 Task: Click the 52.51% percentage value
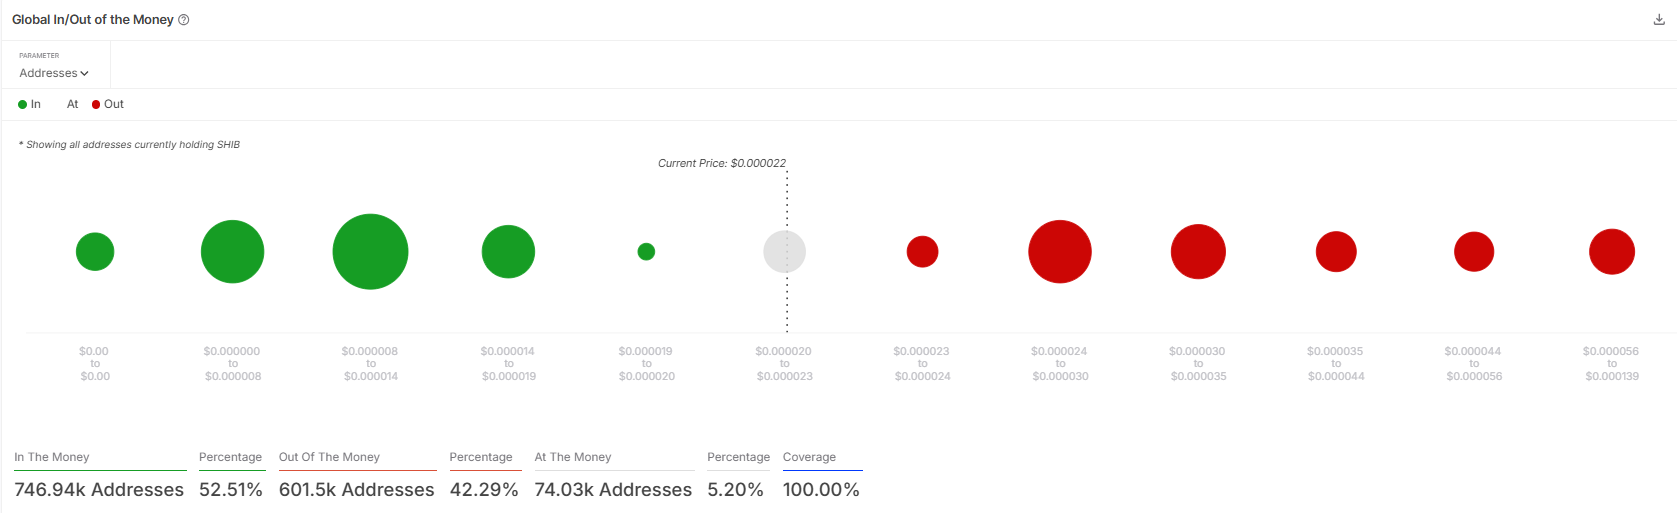231,490
